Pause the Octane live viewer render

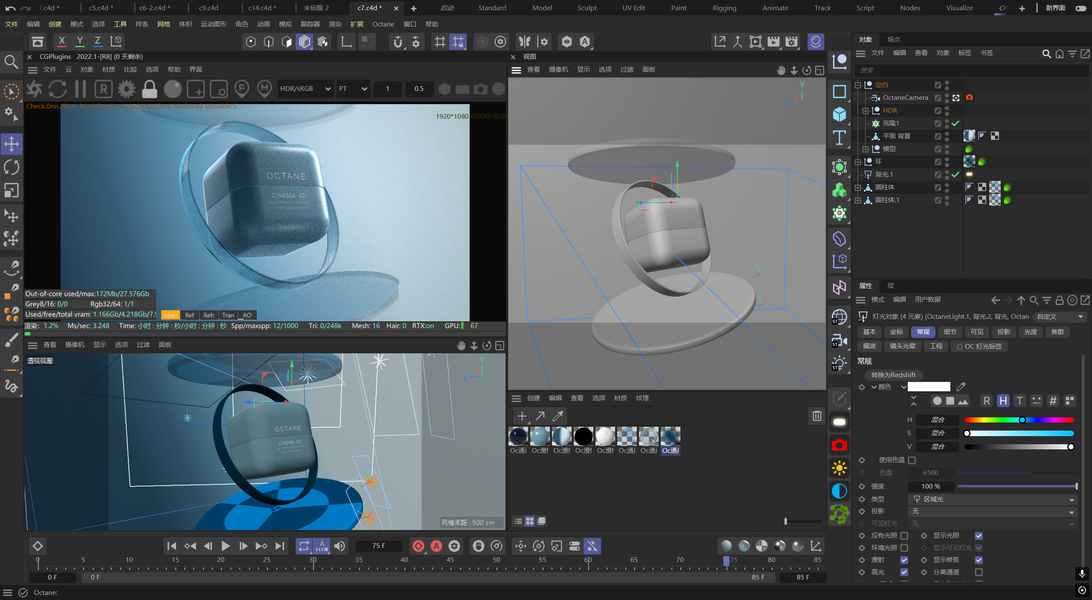[81, 89]
